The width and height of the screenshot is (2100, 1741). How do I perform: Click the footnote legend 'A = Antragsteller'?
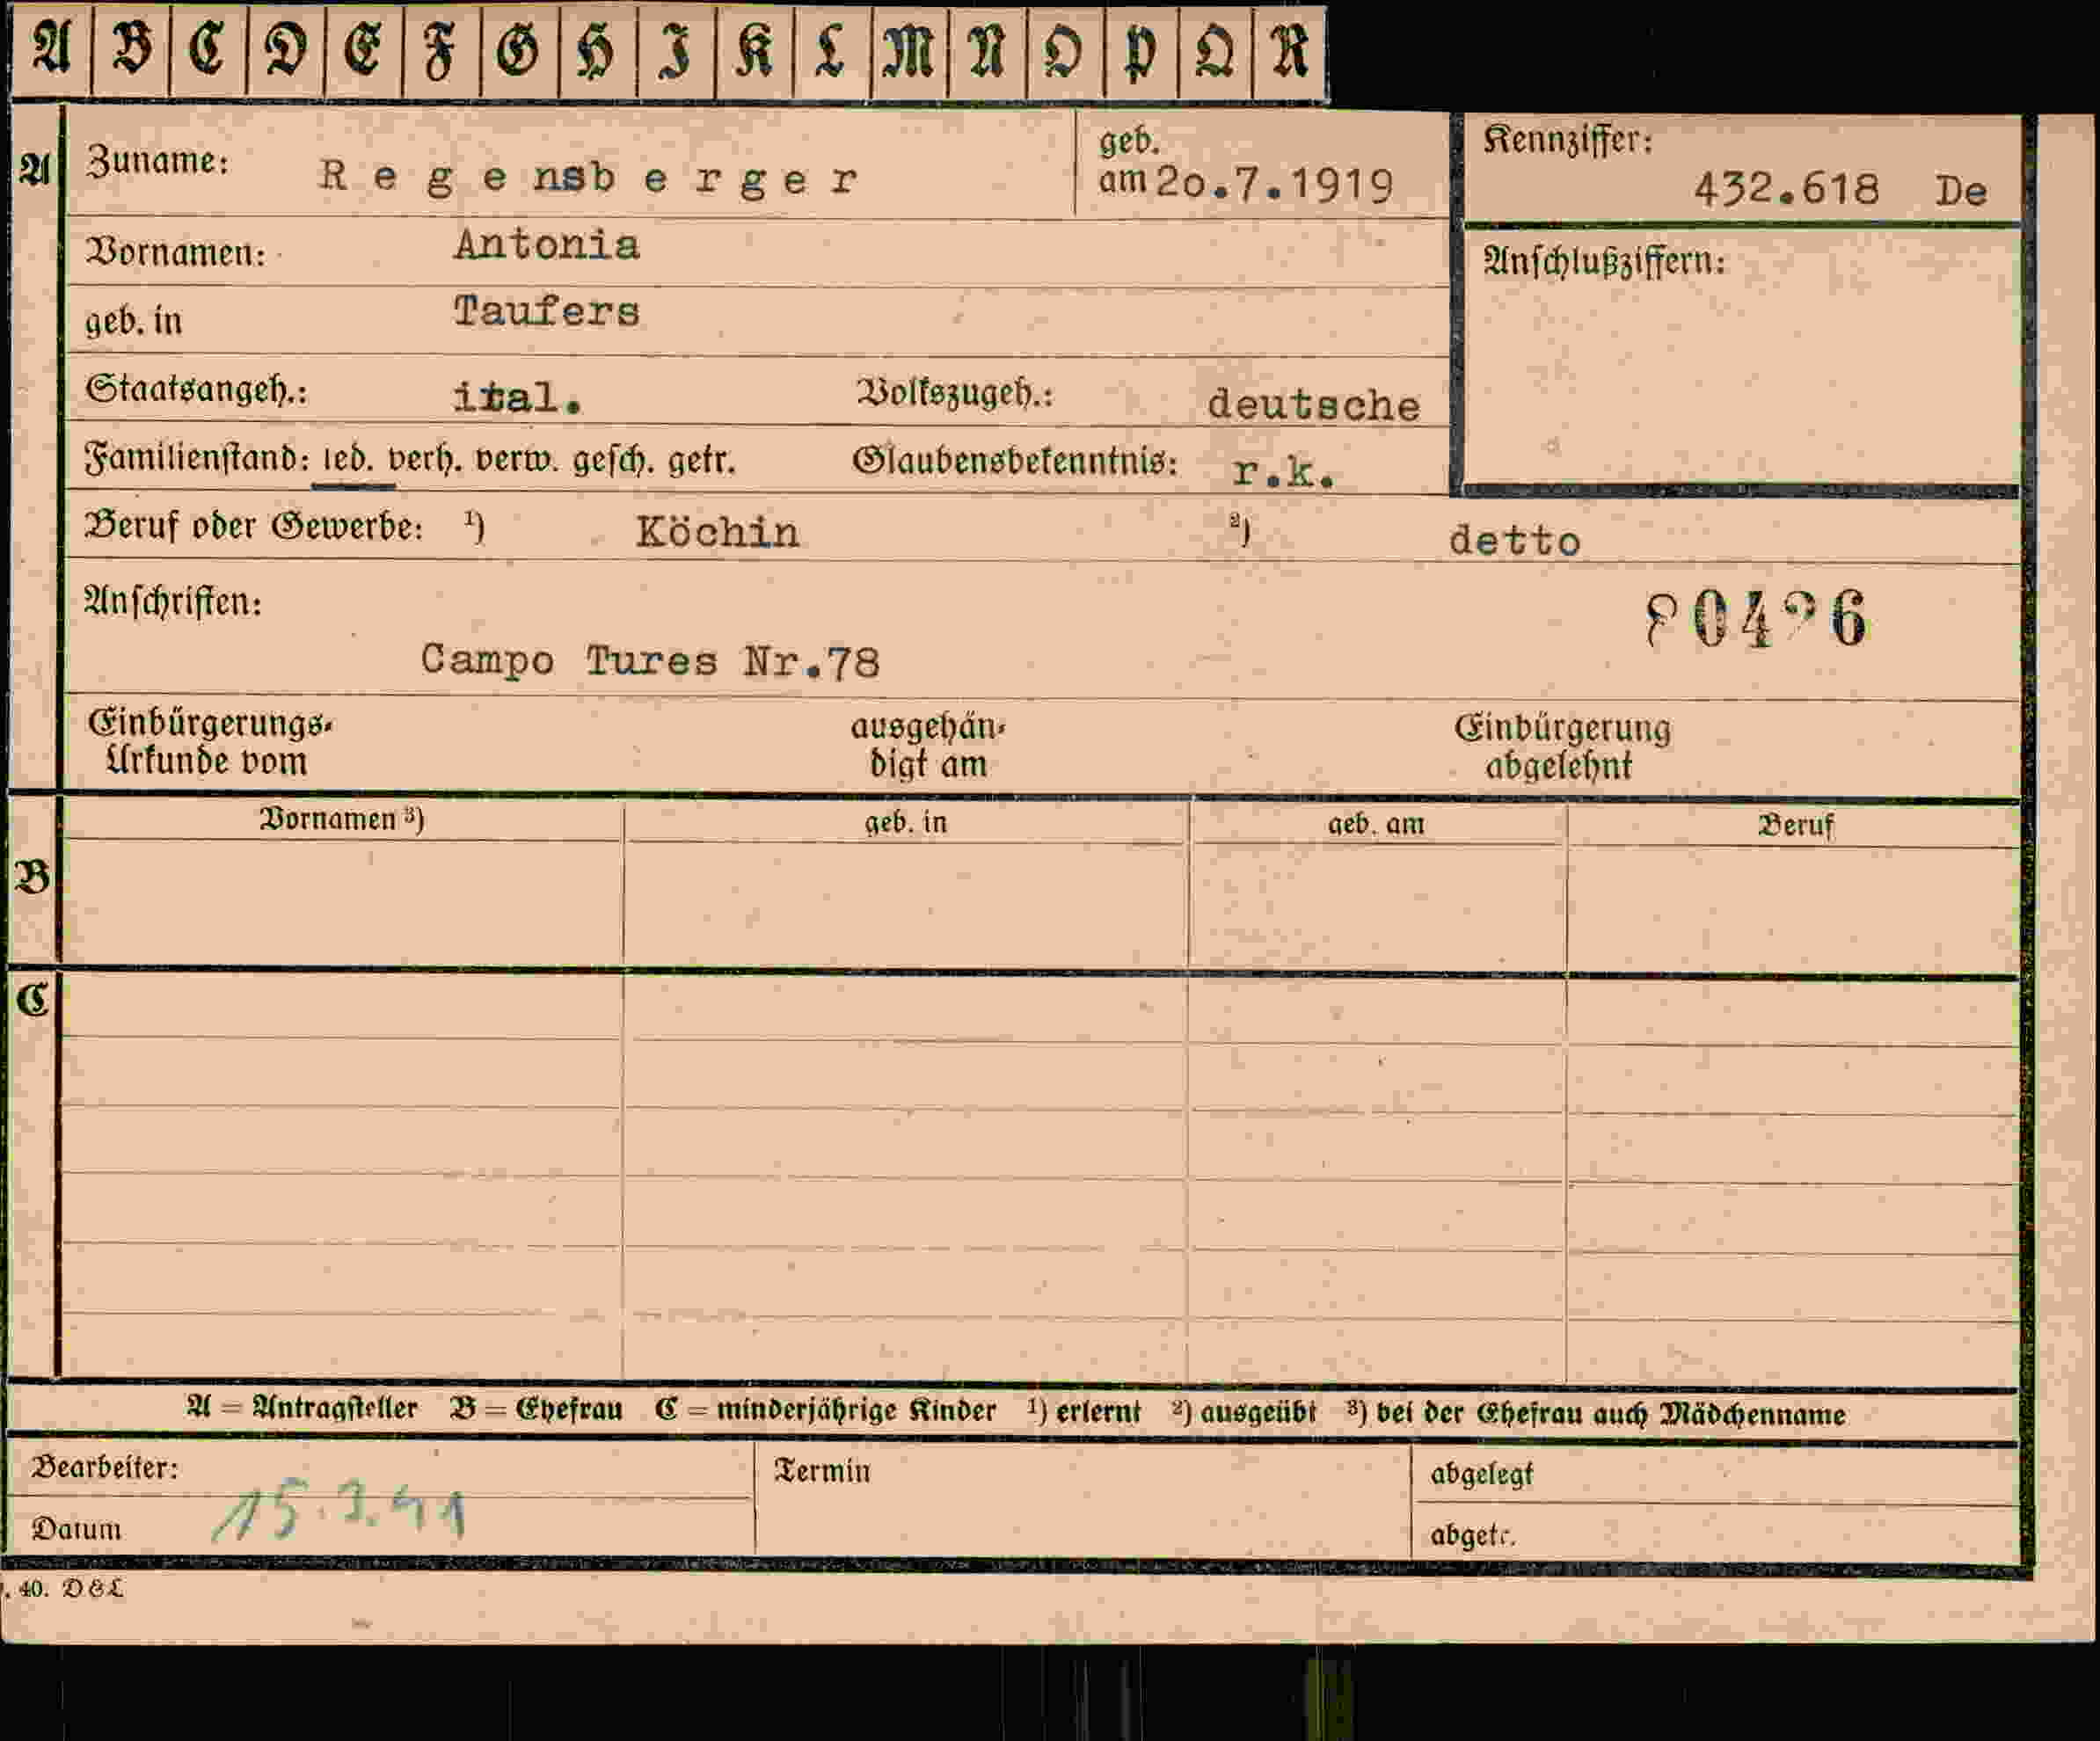[x=302, y=1408]
